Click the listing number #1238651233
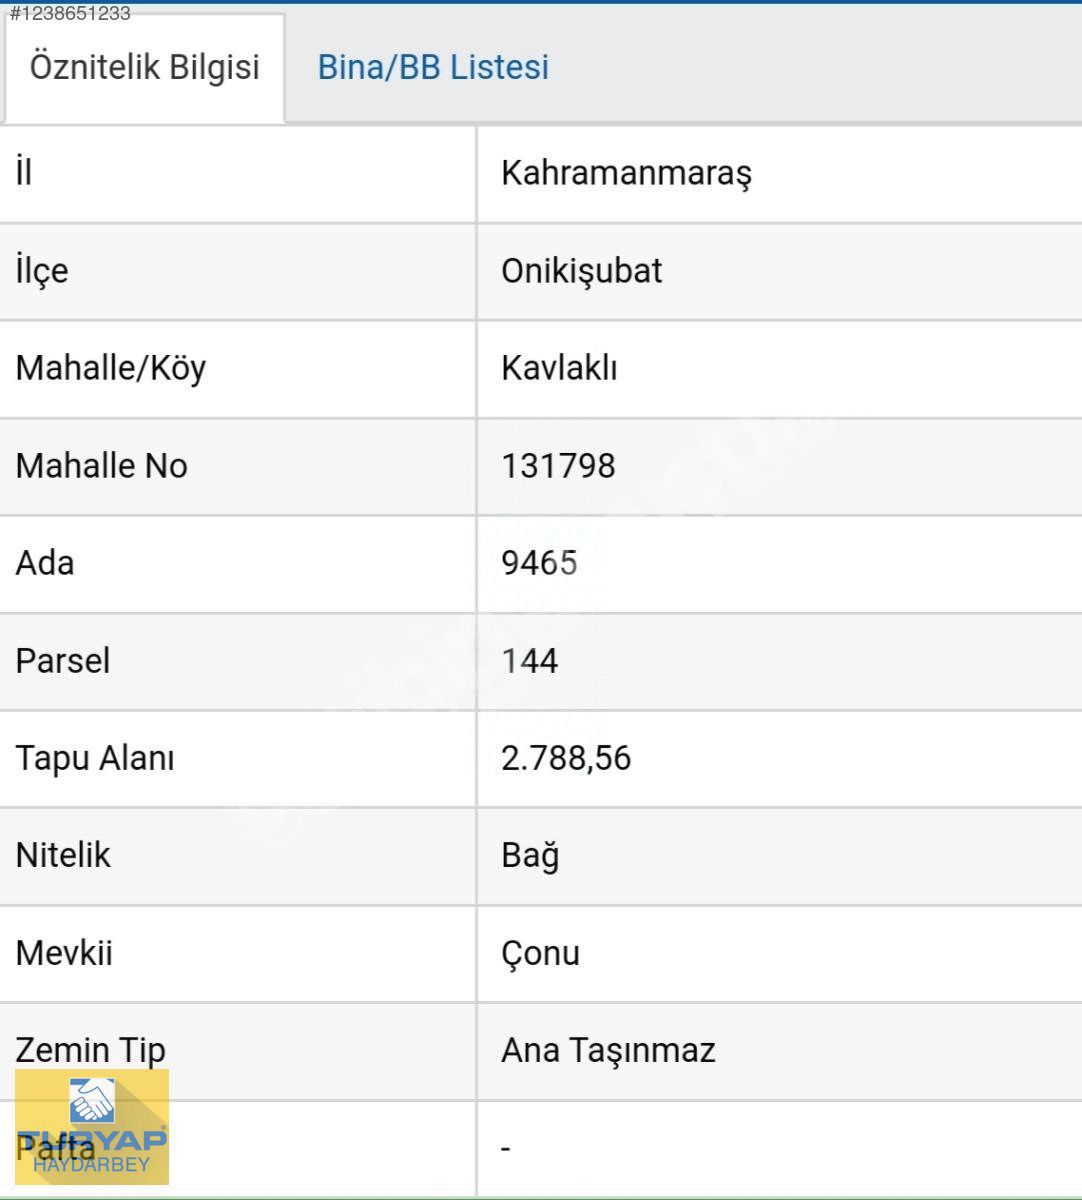The image size is (1082, 1200). (x=70, y=13)
